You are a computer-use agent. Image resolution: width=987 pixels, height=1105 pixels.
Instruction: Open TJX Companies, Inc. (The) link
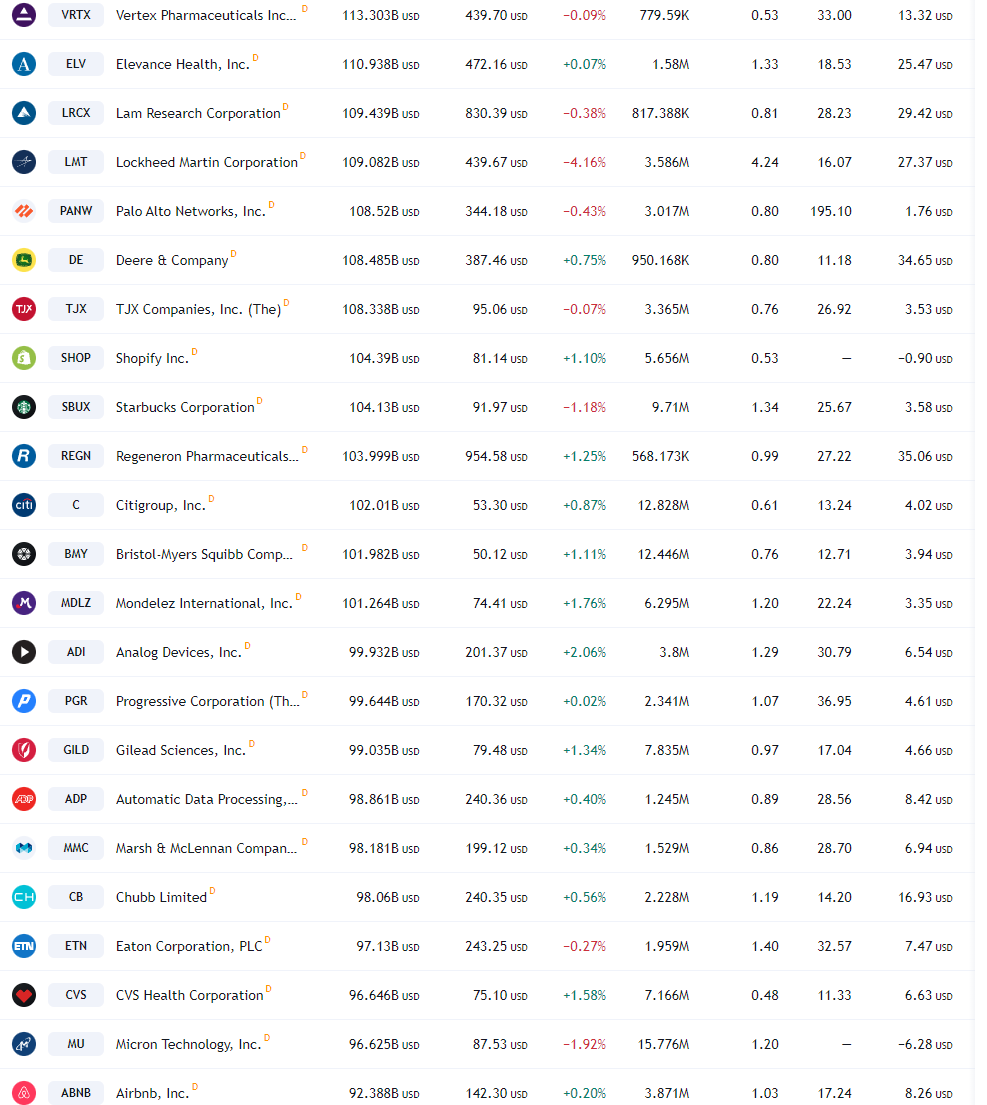(198, 309)
